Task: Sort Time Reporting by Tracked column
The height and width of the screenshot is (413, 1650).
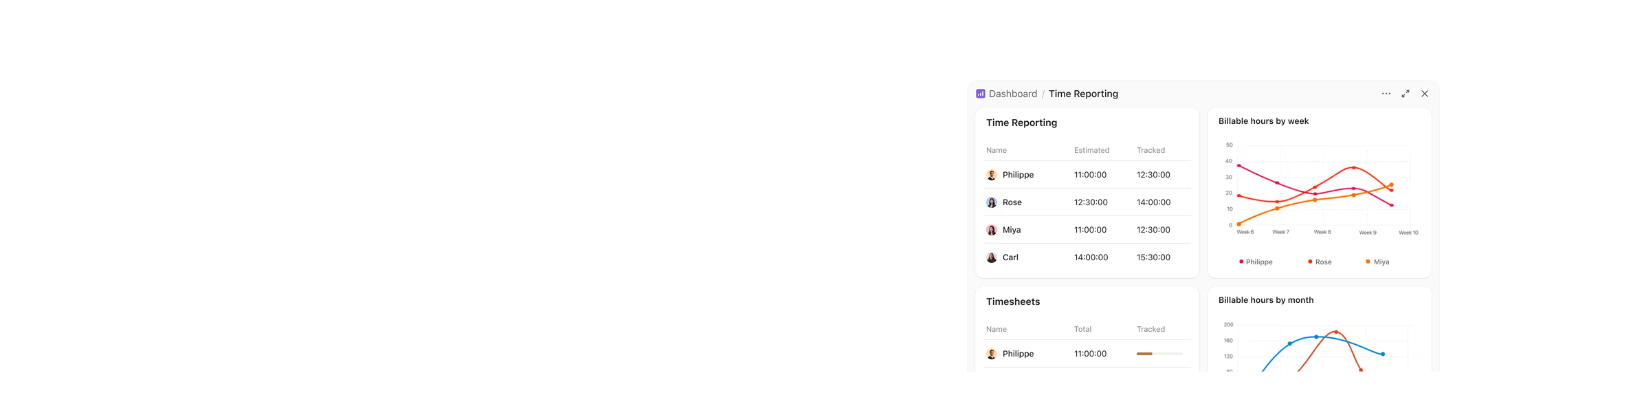Action: [1150, 151]
